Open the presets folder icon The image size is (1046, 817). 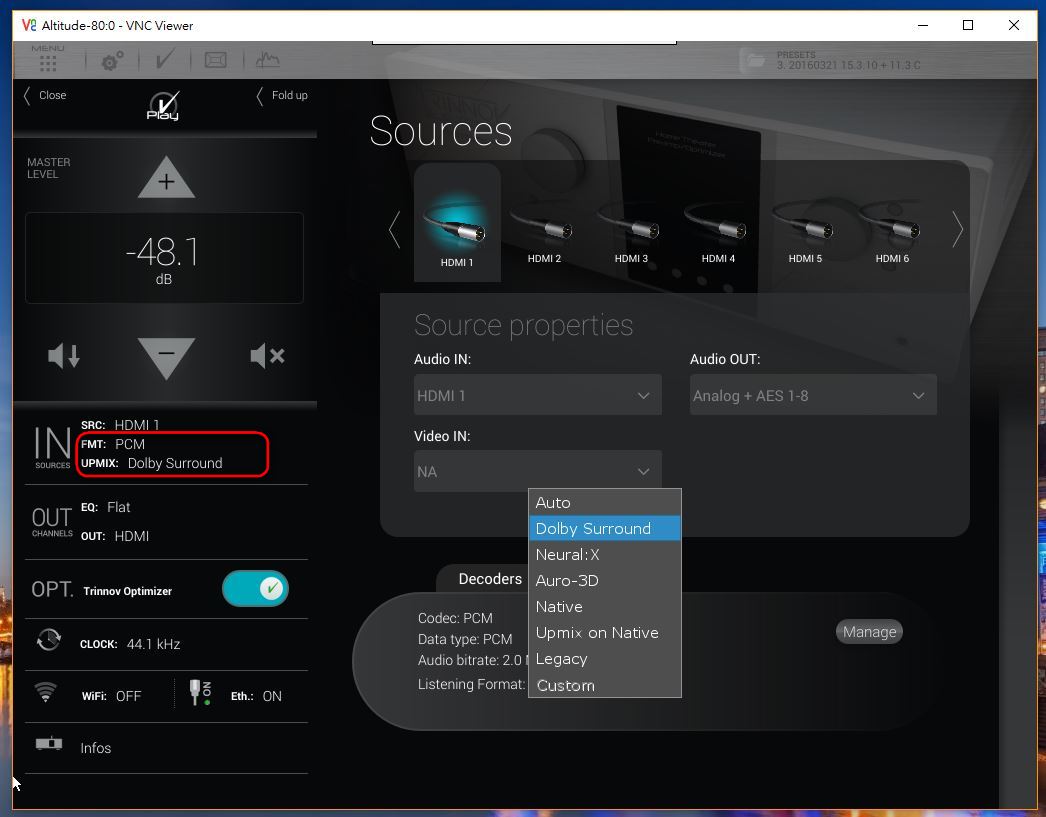click(x=754, y=60)
